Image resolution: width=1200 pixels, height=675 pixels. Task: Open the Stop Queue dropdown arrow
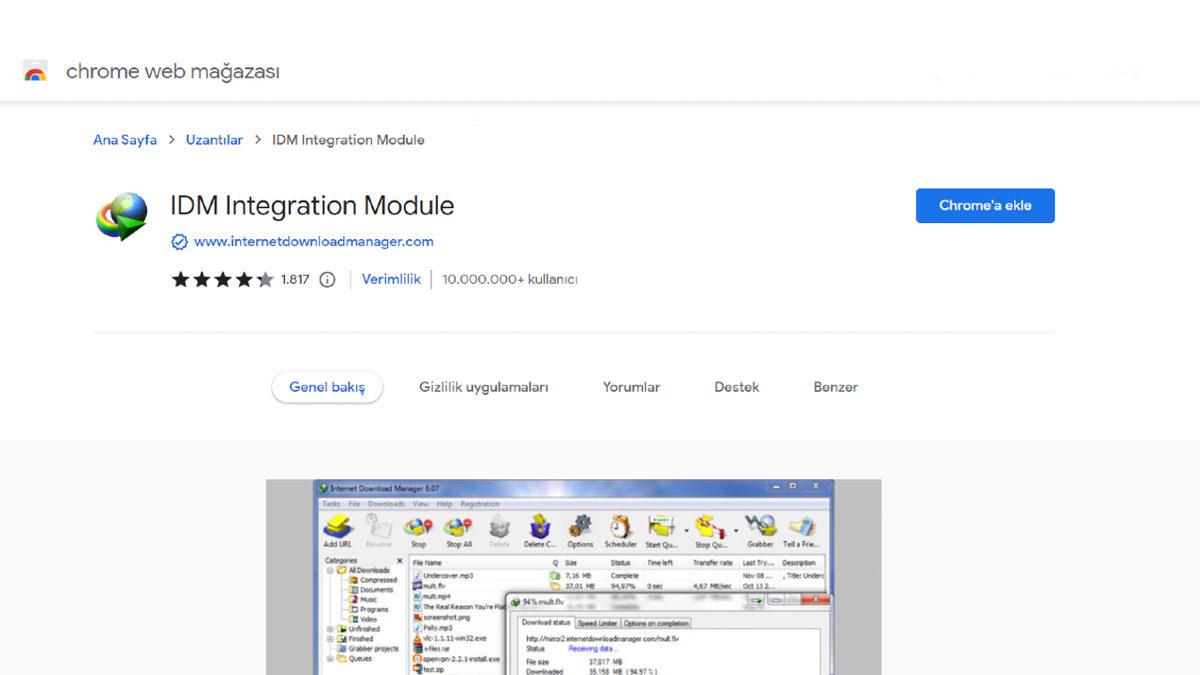click(x=737, y=530)
